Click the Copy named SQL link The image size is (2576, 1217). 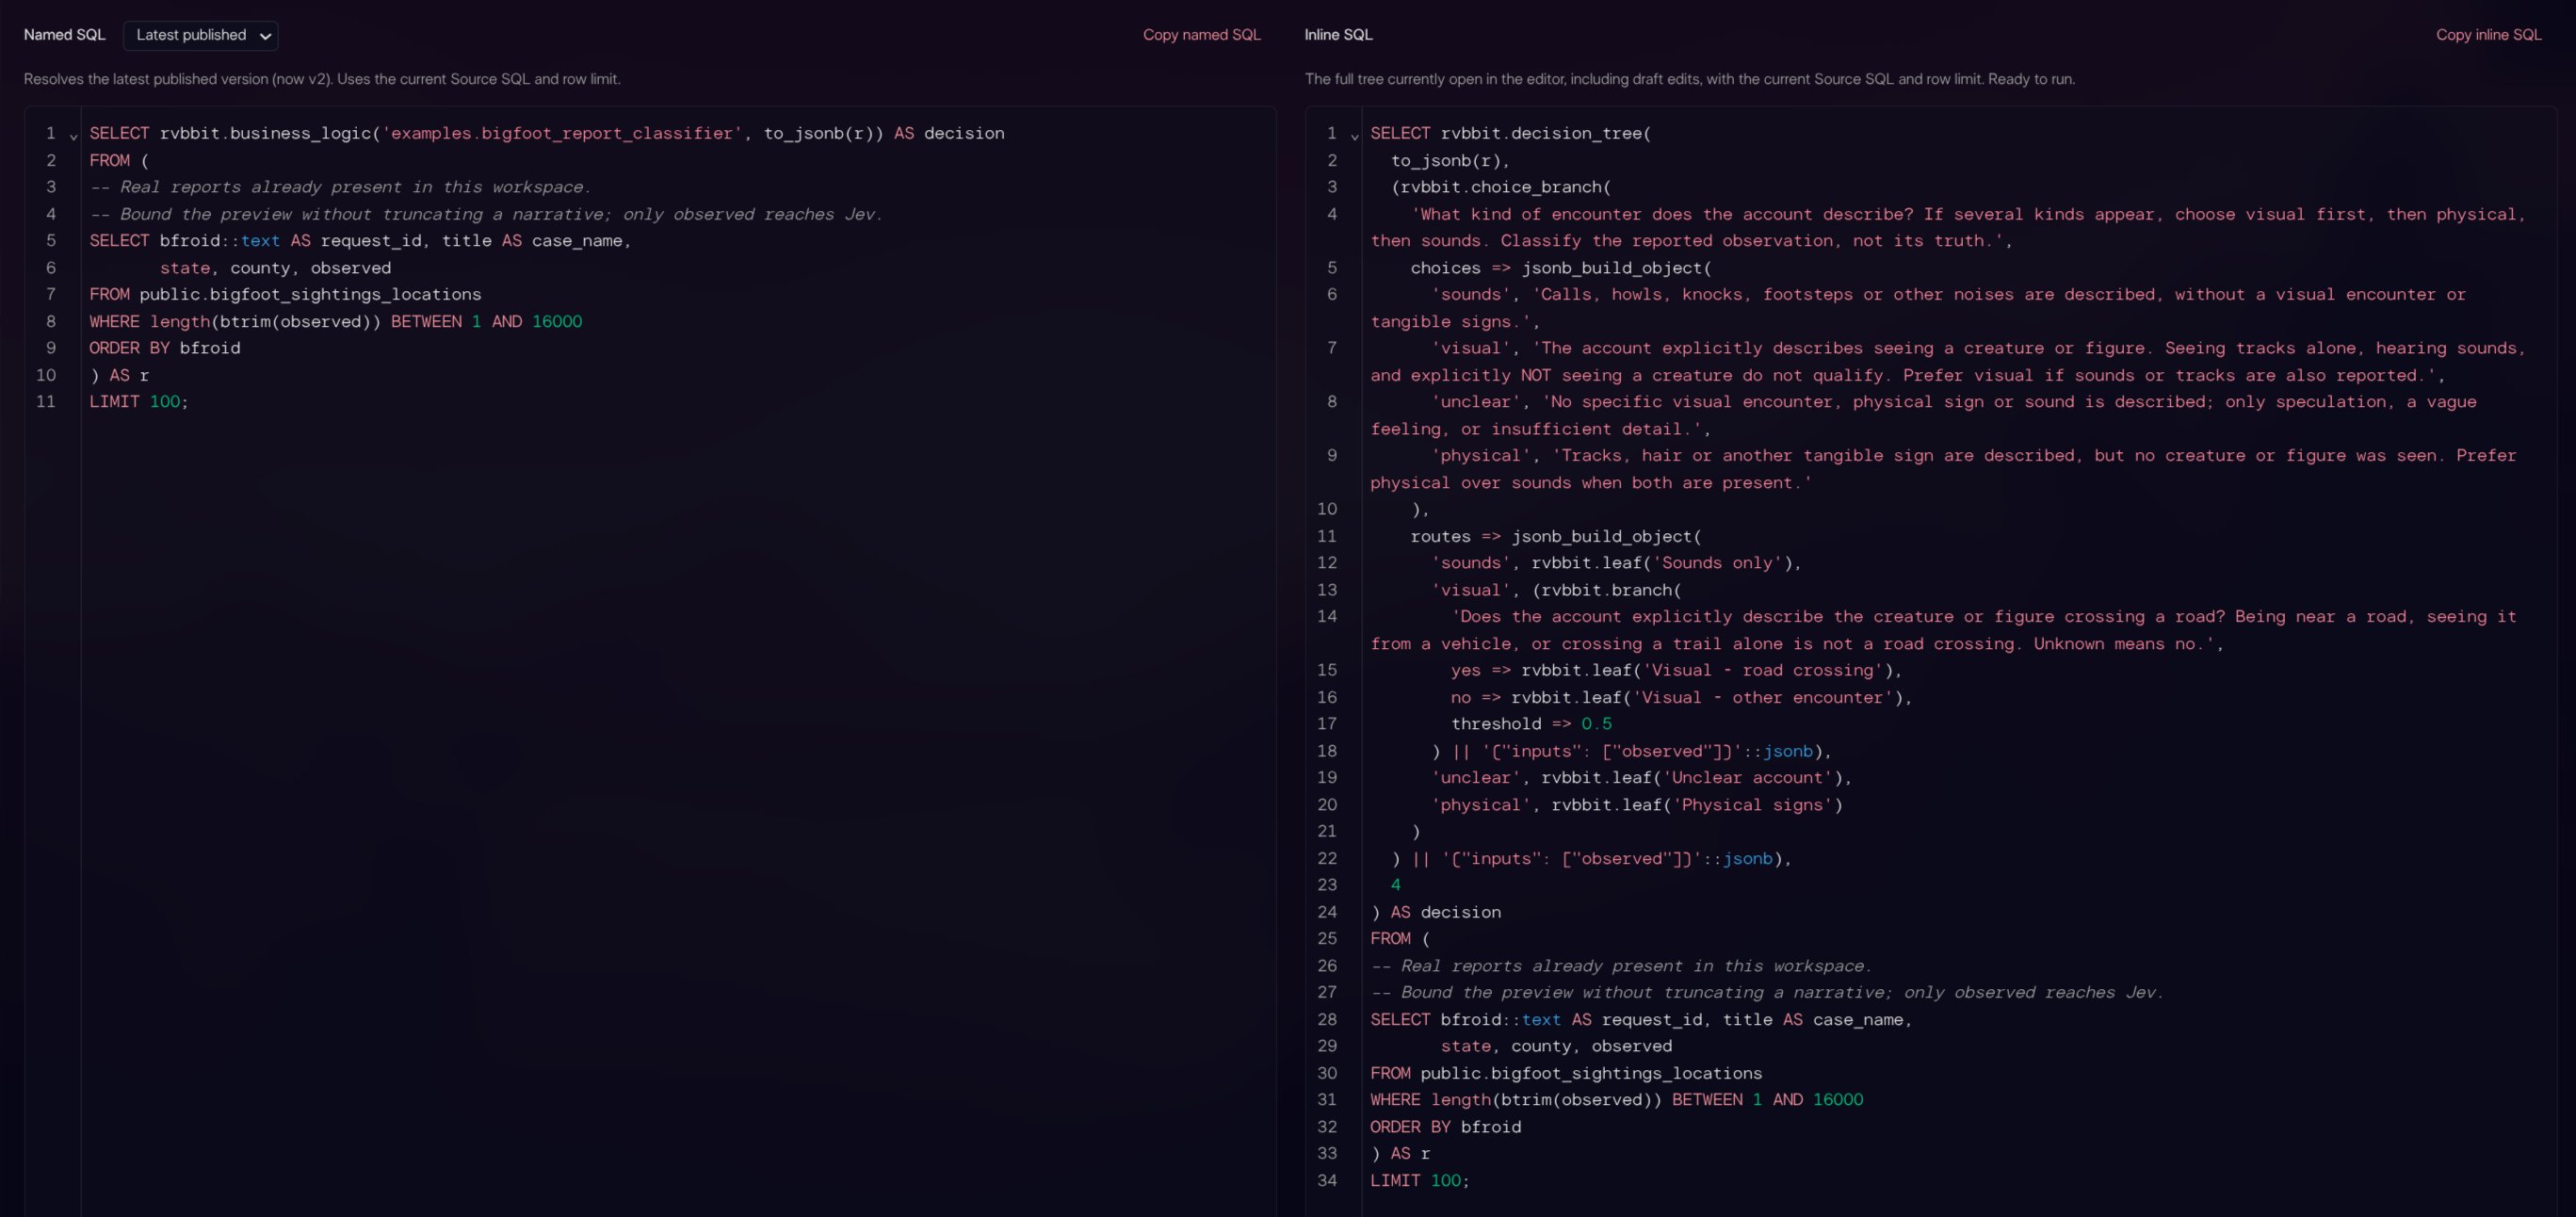[1201, 35]
